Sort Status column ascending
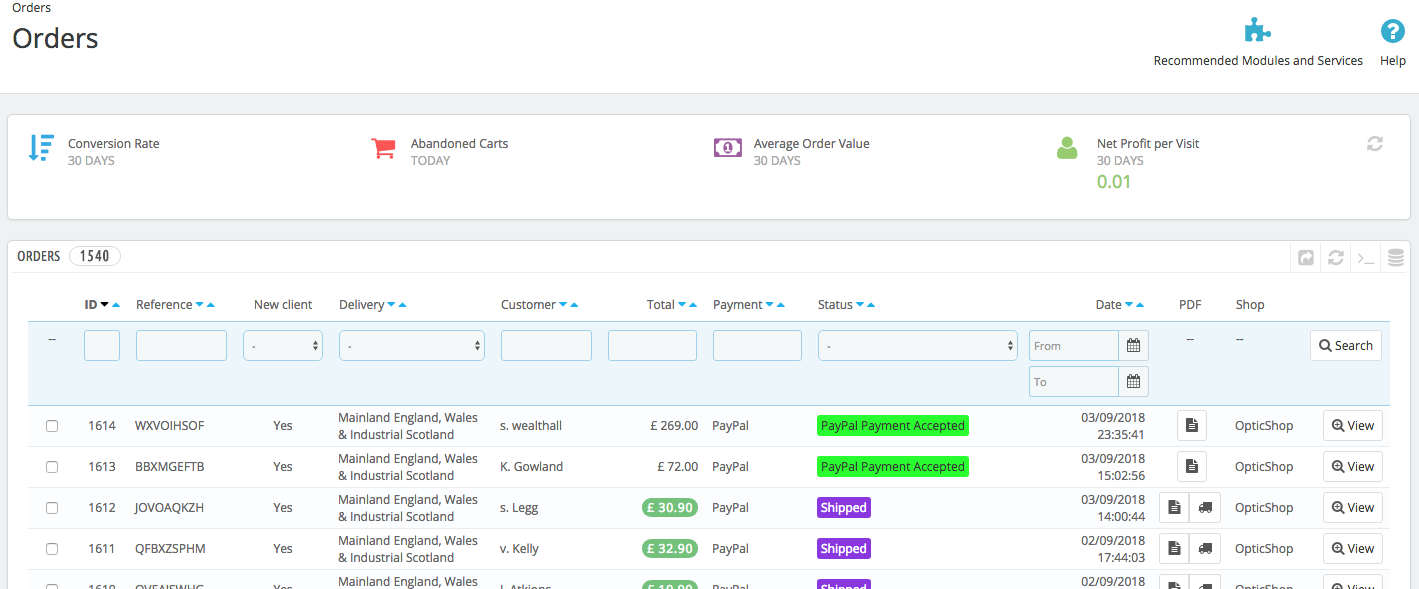This screenshot has height=589, width=1419. pos(871,305)
